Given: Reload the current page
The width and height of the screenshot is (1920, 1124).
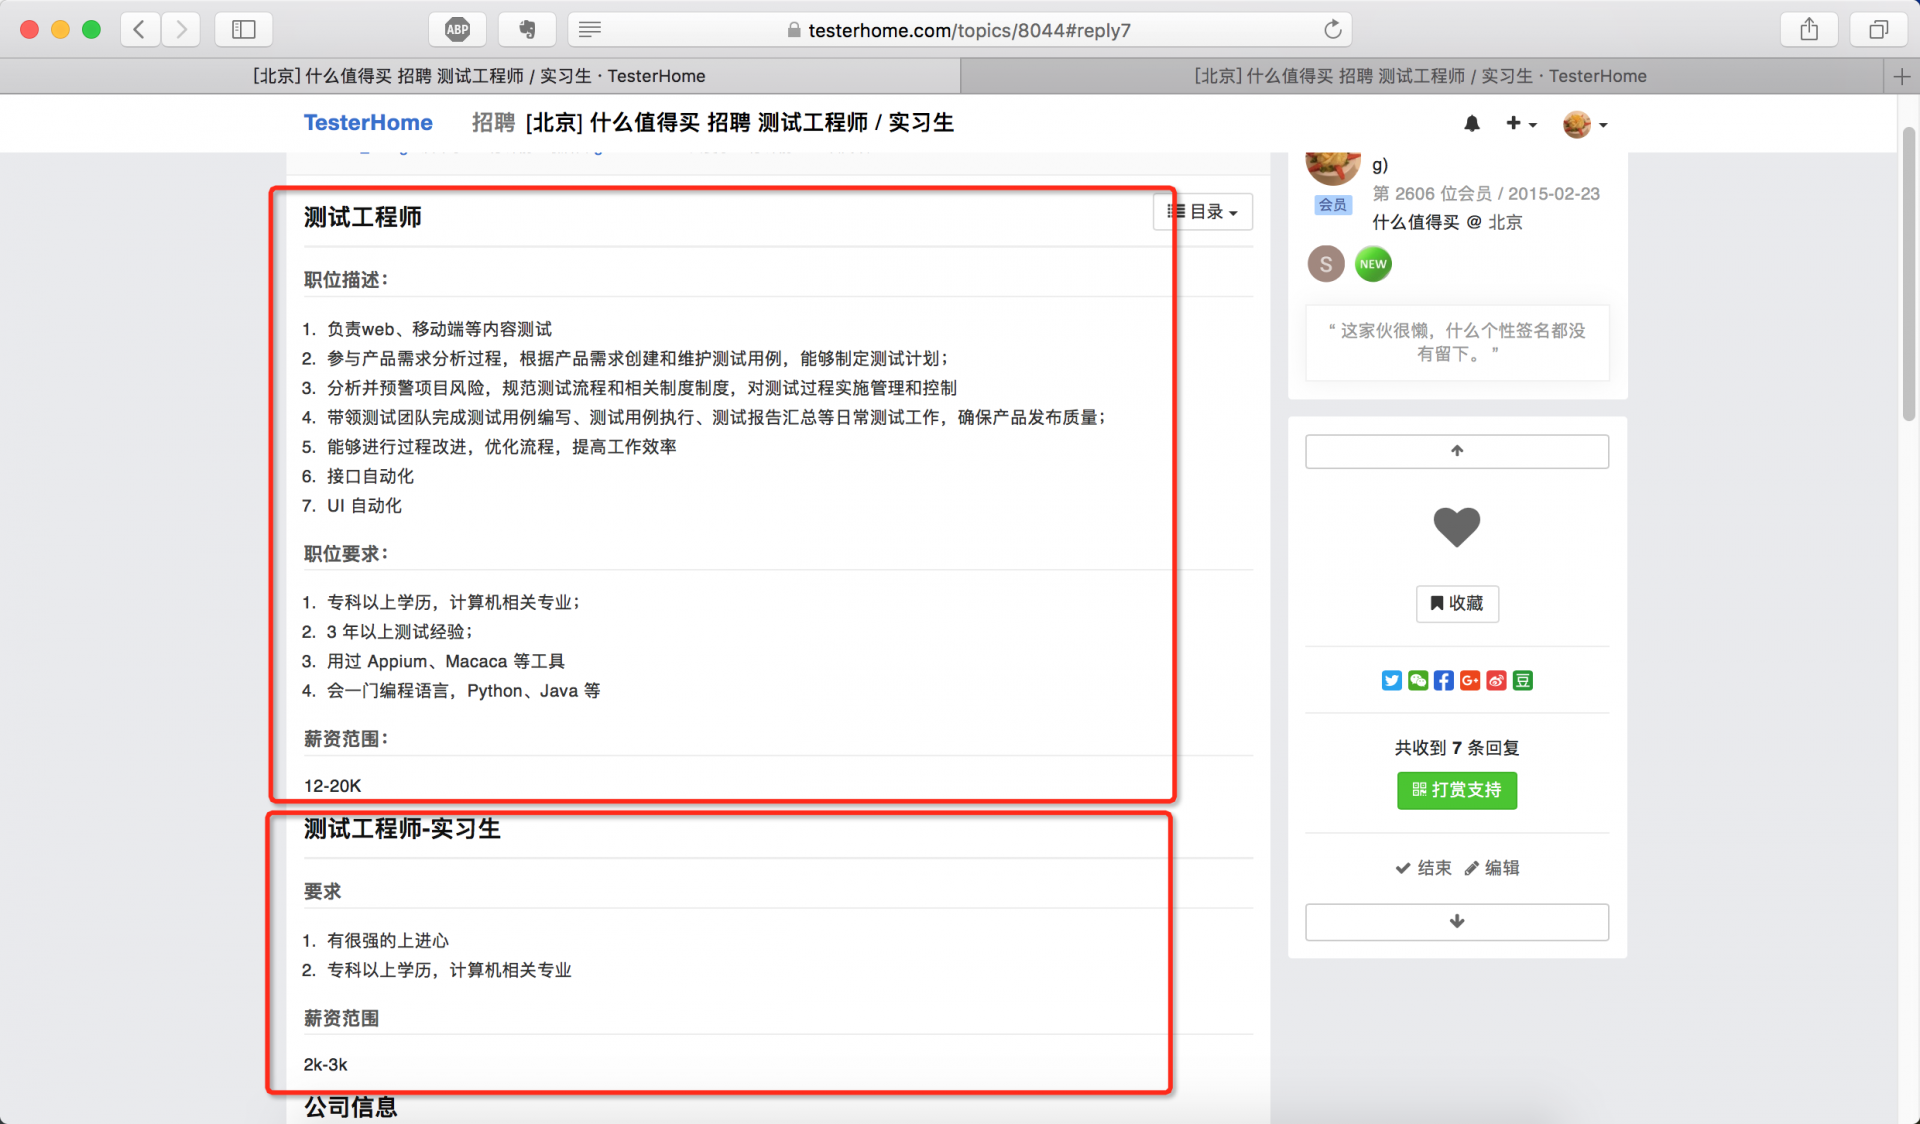Looking at the screenshot, I should pyautogui.click(x=1332, y=29).
